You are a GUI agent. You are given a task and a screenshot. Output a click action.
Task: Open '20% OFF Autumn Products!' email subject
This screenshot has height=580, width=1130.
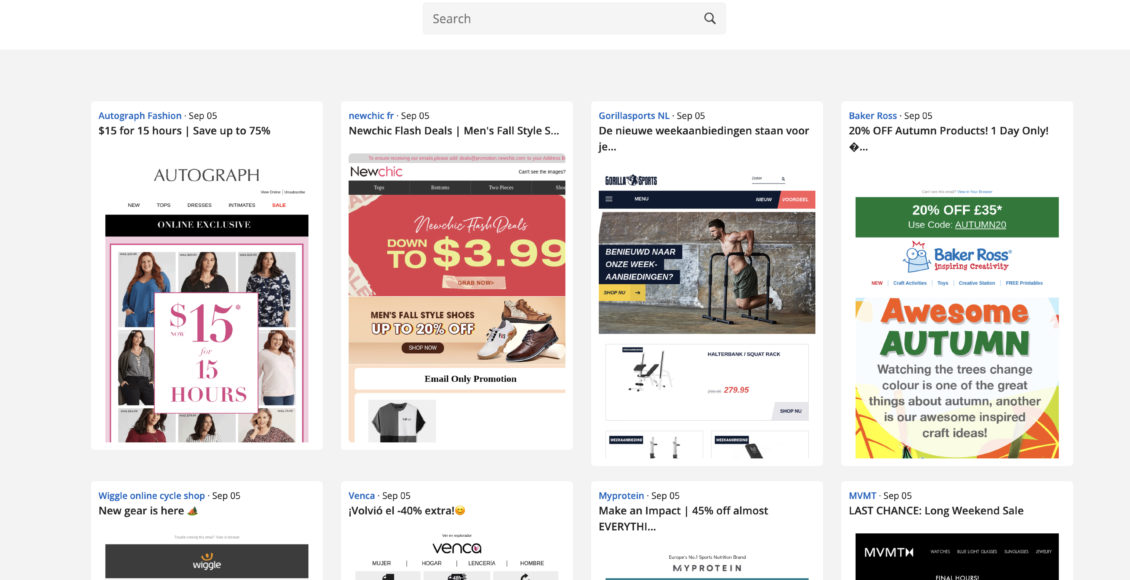[948, 139]
